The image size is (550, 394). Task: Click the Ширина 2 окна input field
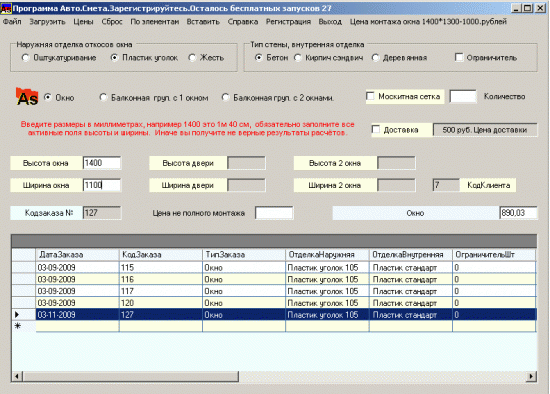point(396,185)
